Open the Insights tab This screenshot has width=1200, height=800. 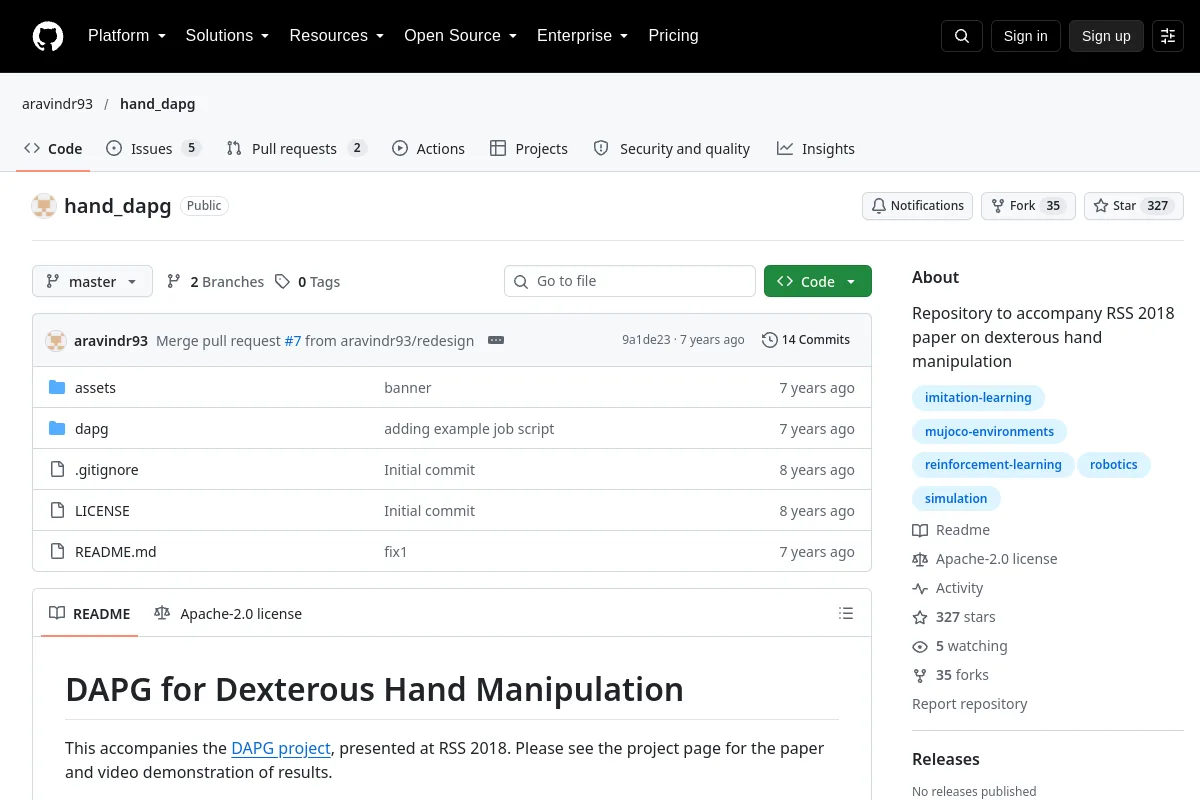pos(816,149)
